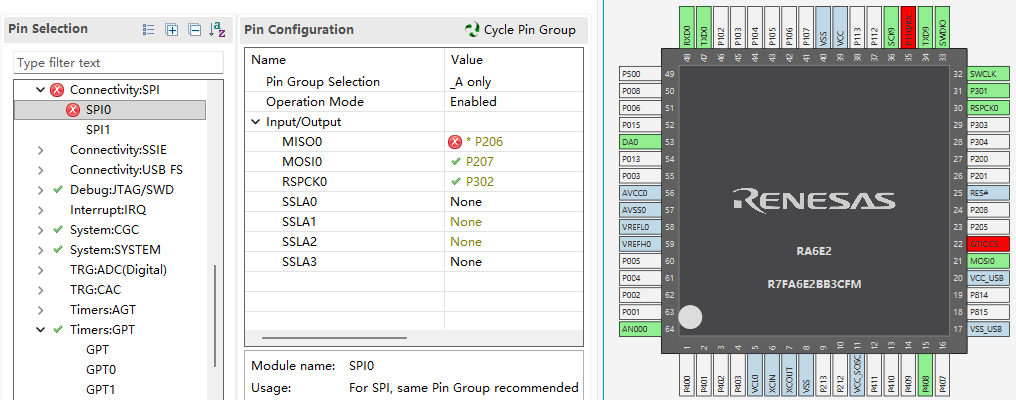Switch Pin Selection to the flat list view icon
1016x400 pixels.
click(148, 29)
